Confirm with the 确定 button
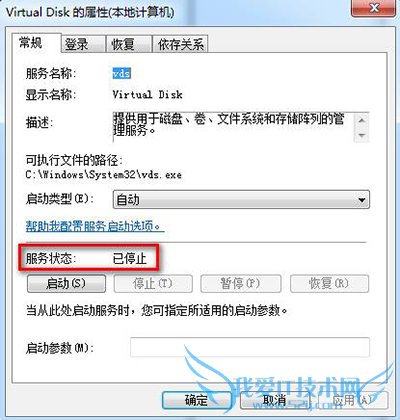400x420 pixels. tap(196, 400)
